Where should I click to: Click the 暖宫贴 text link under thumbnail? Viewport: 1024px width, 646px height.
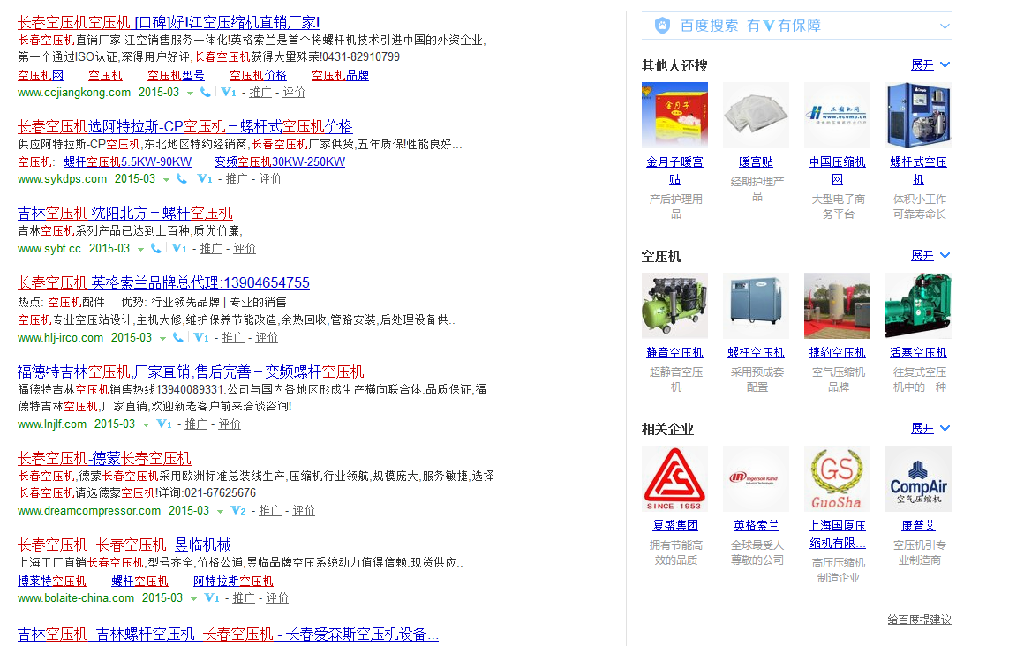[756, 162]
